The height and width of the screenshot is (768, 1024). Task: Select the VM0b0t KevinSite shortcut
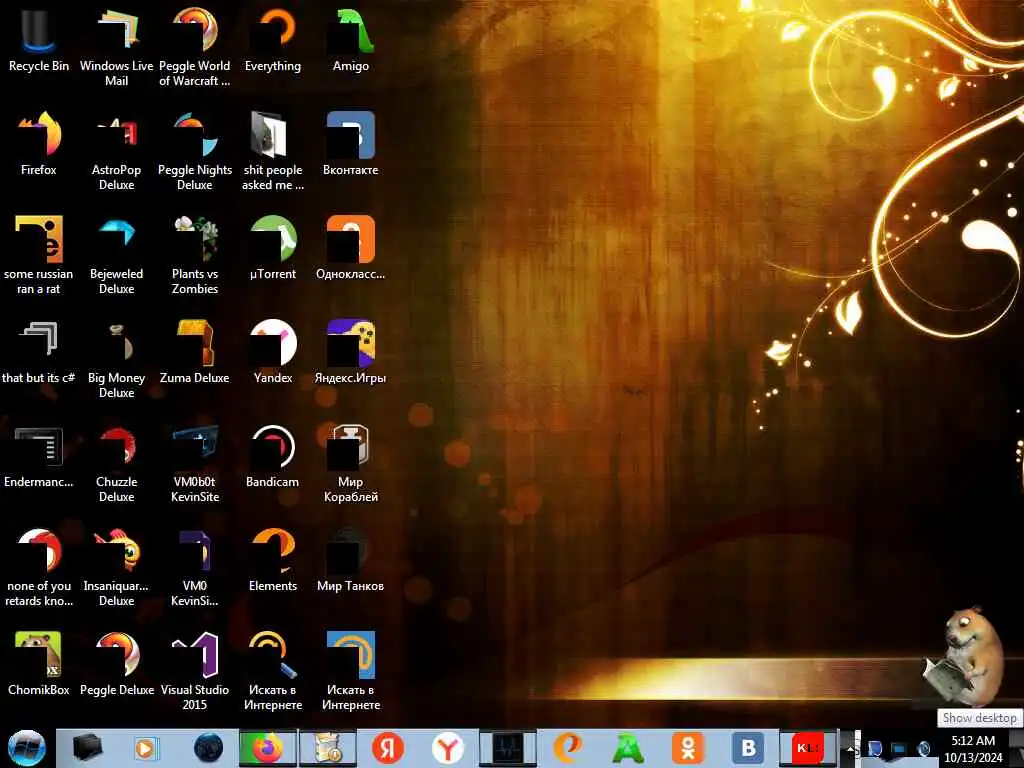(195, 462)
